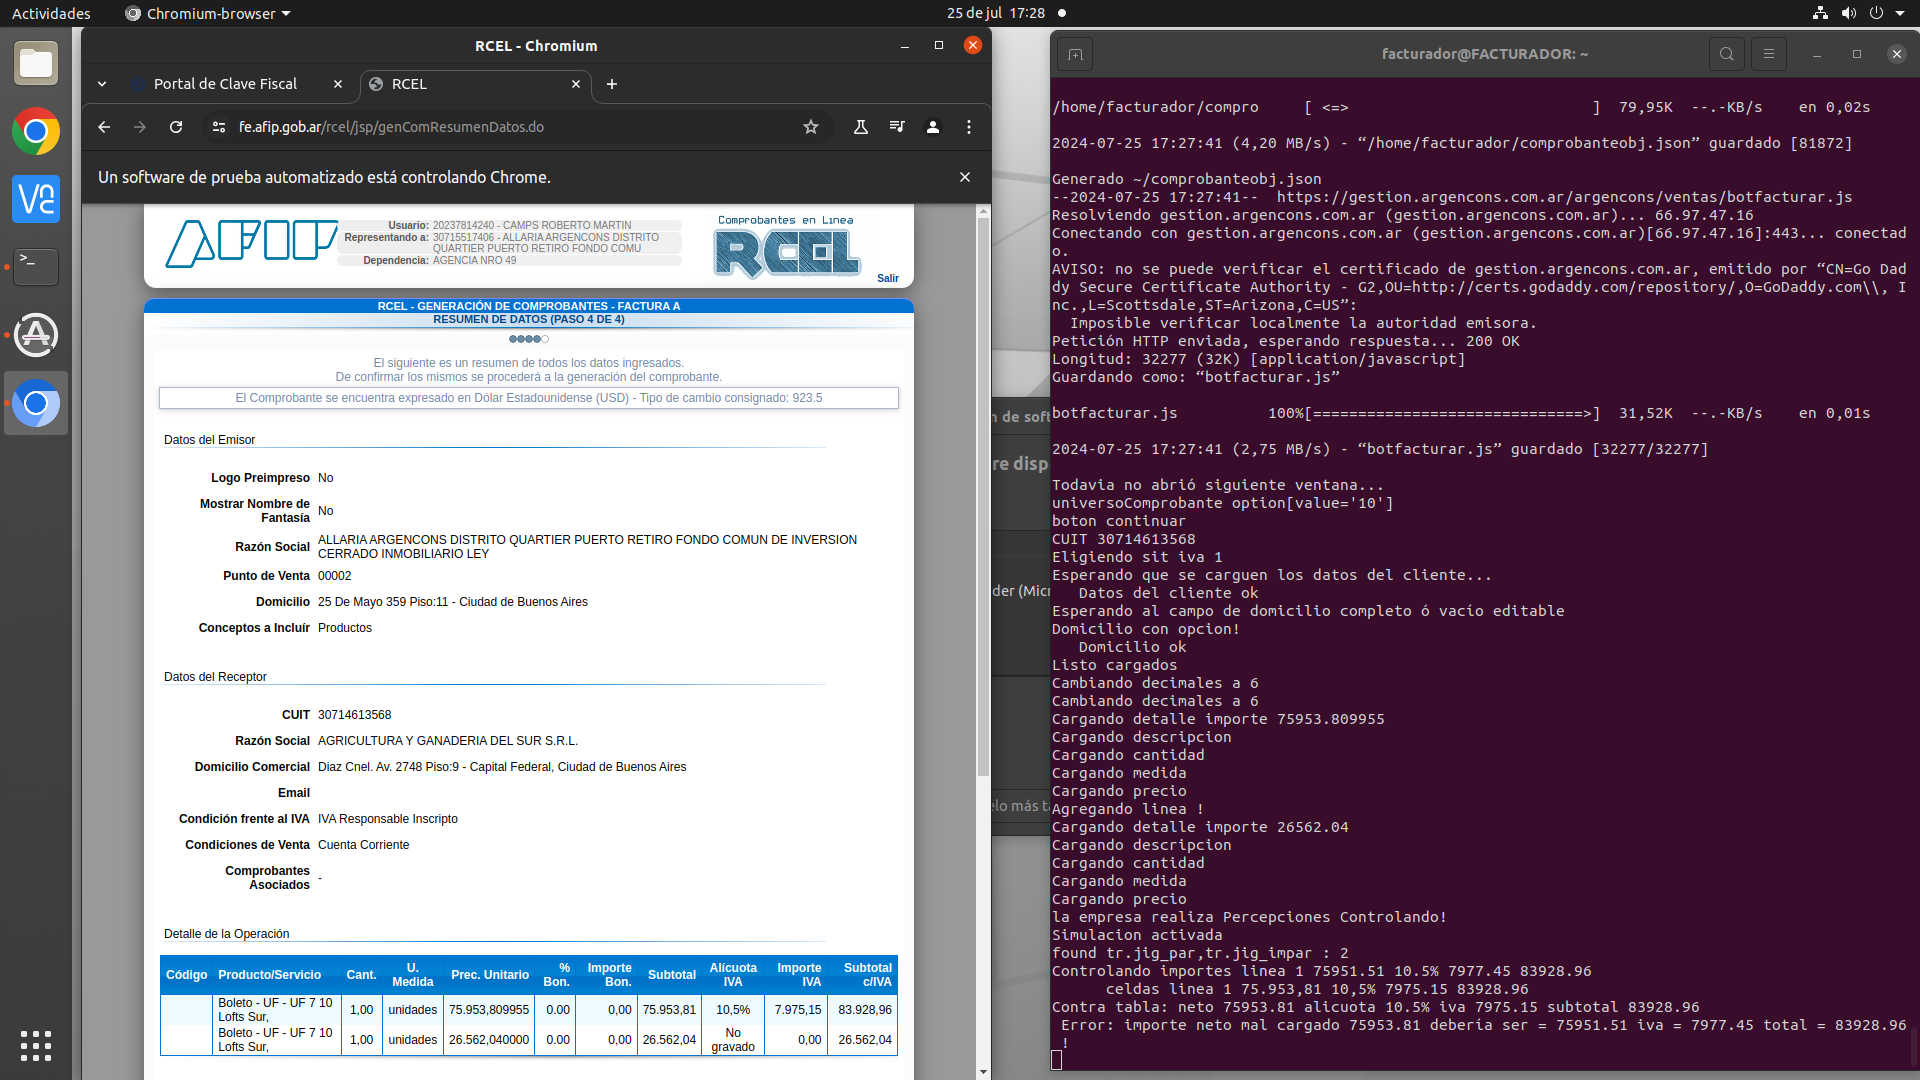
Task: Click terminal cursor prompt at bottom
Action: 1057,1060
